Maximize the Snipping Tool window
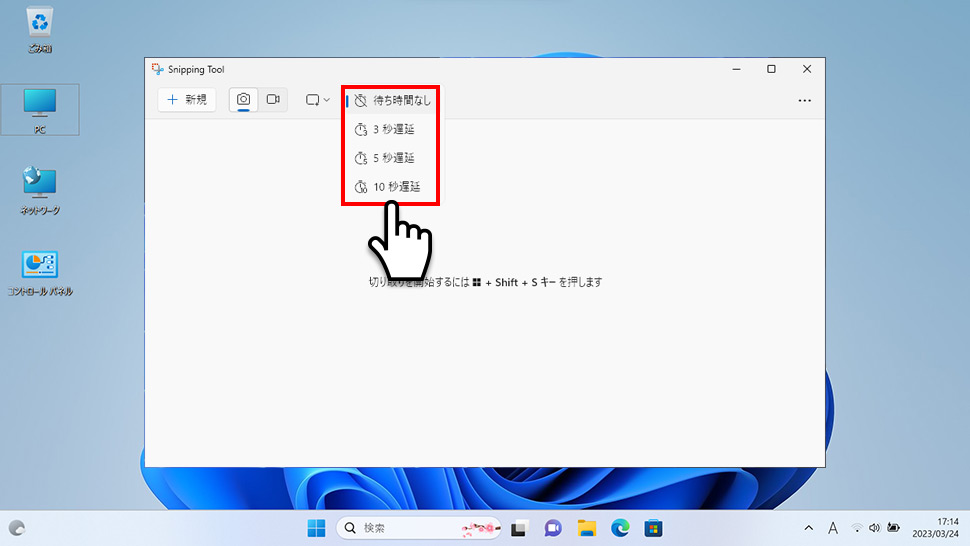Viewport: 970px width, 546px height. point(771,69)
